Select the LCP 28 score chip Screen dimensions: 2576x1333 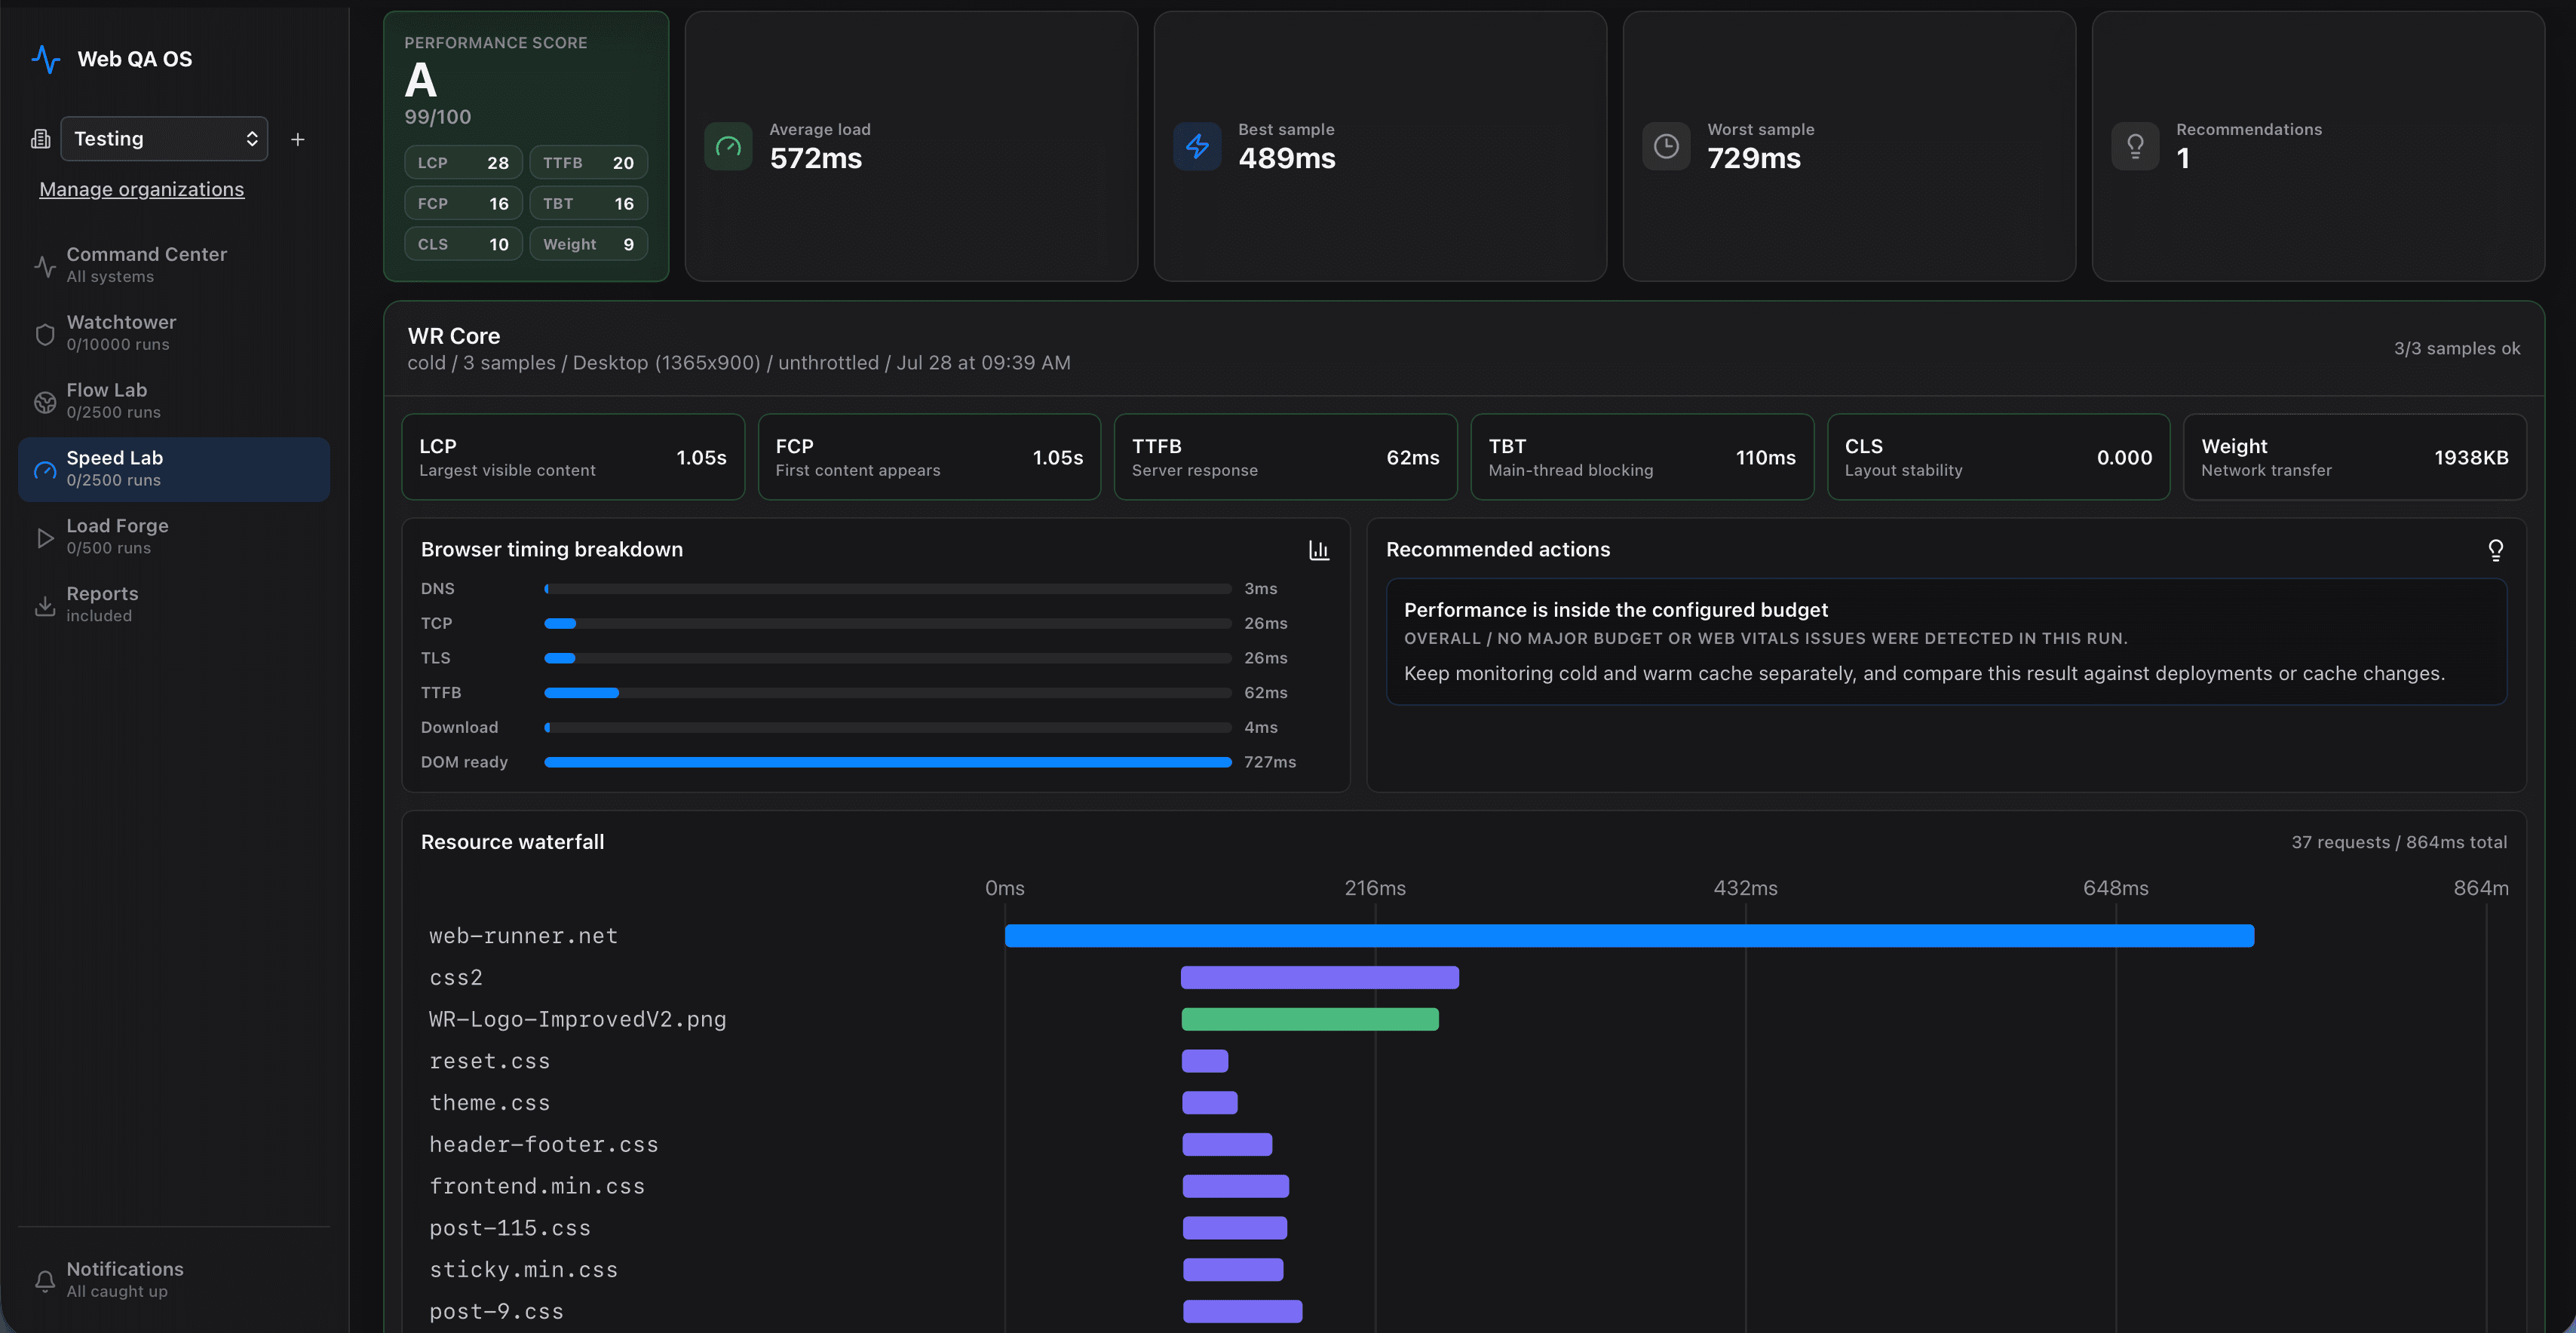pyautogui.click(x=463, y=162)
